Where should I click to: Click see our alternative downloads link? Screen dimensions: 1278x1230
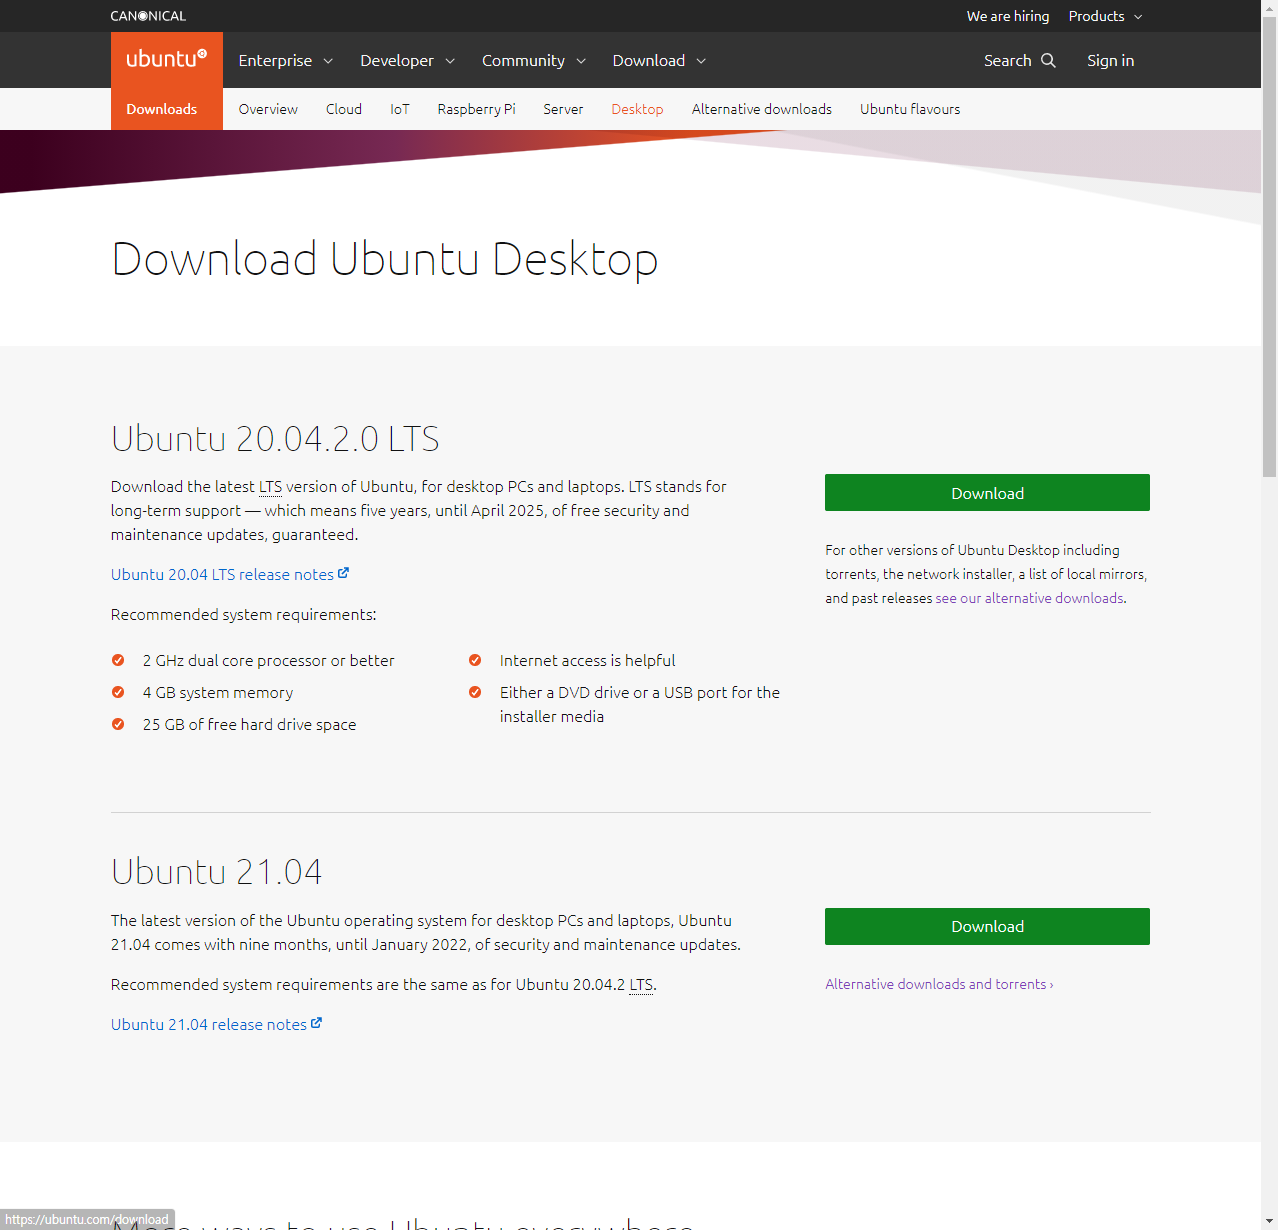click(x=1030, y=598)
